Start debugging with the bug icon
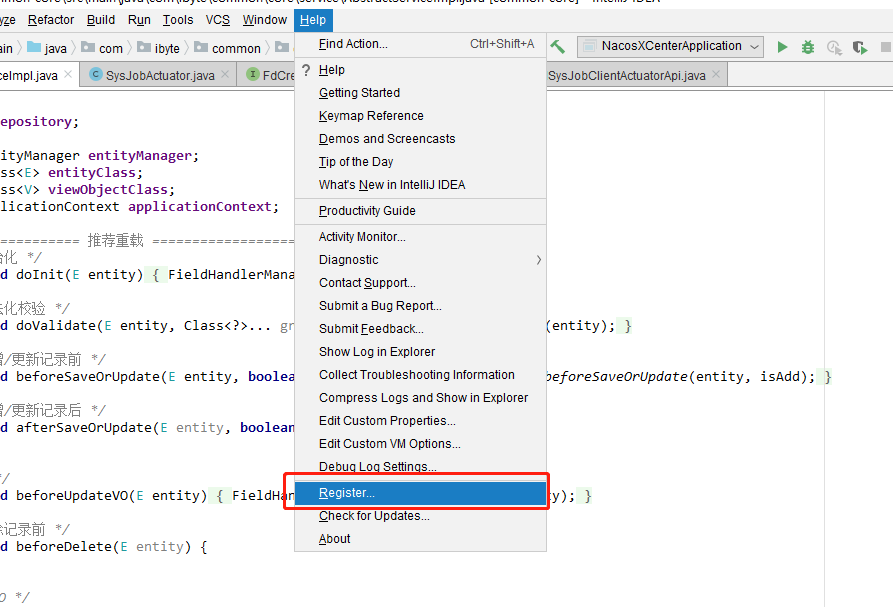Screen dimensions: 893x607 [808, 47]
